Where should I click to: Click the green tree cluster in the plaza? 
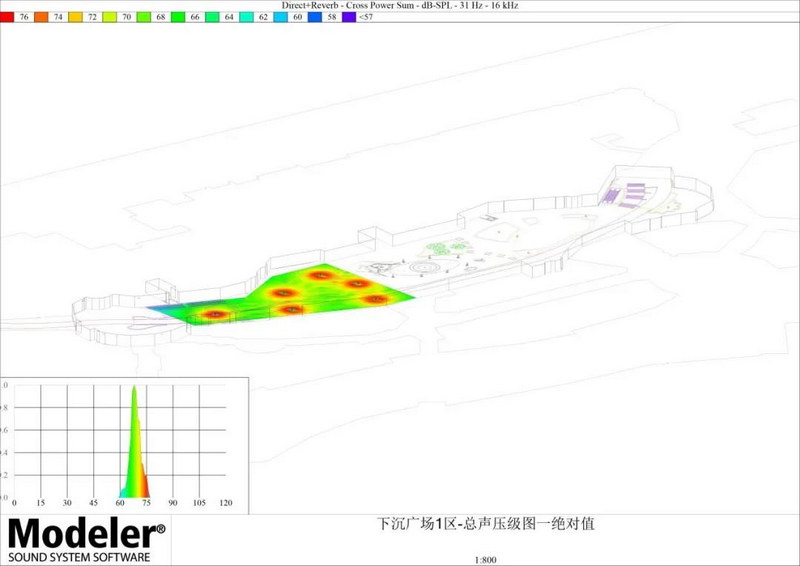point(446,246)
